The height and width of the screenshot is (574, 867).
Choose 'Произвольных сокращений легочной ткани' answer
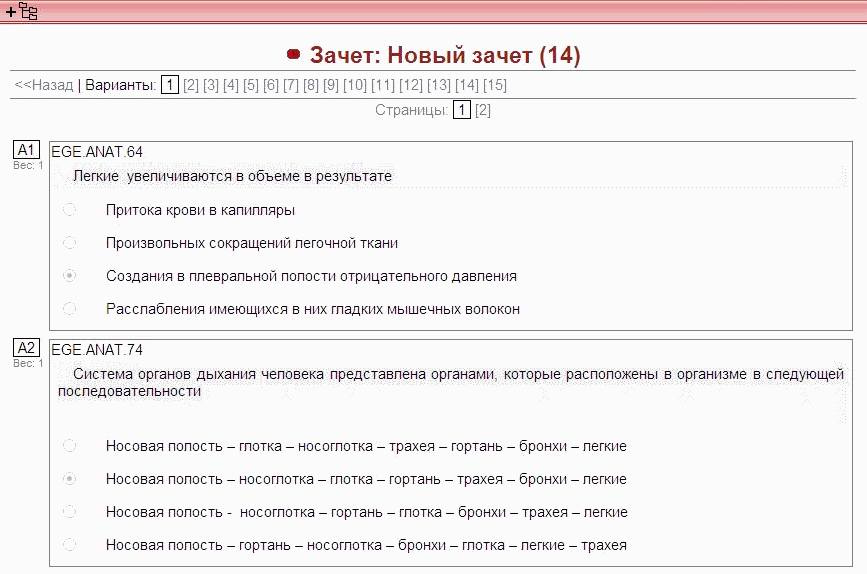point(69,243)
